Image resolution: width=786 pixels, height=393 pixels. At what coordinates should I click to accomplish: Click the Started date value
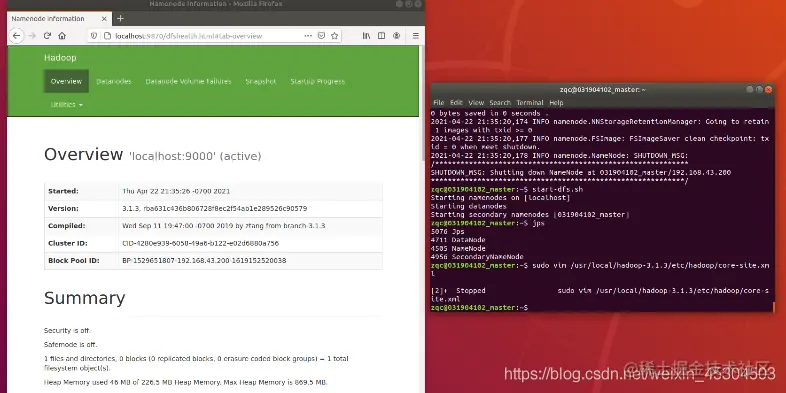[x=176, y=191]
